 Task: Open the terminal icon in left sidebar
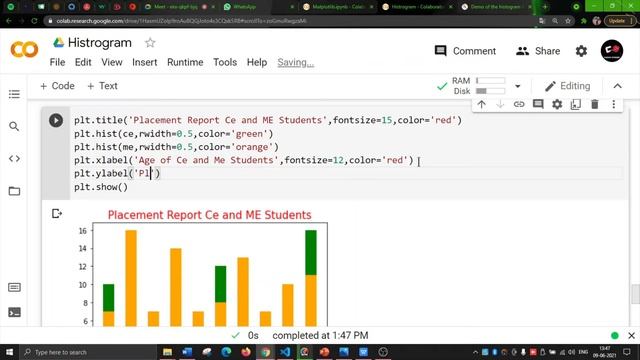coord(14,313)
